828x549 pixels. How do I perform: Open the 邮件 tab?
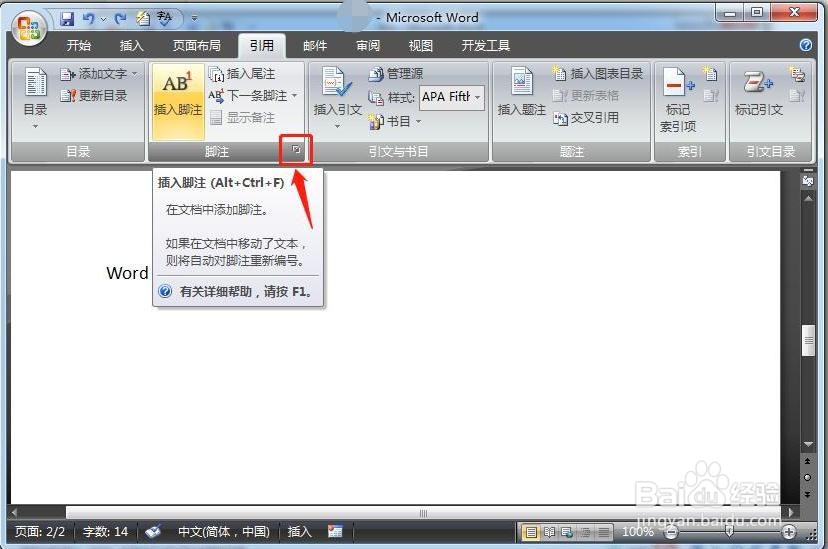[x=315, y=46]
